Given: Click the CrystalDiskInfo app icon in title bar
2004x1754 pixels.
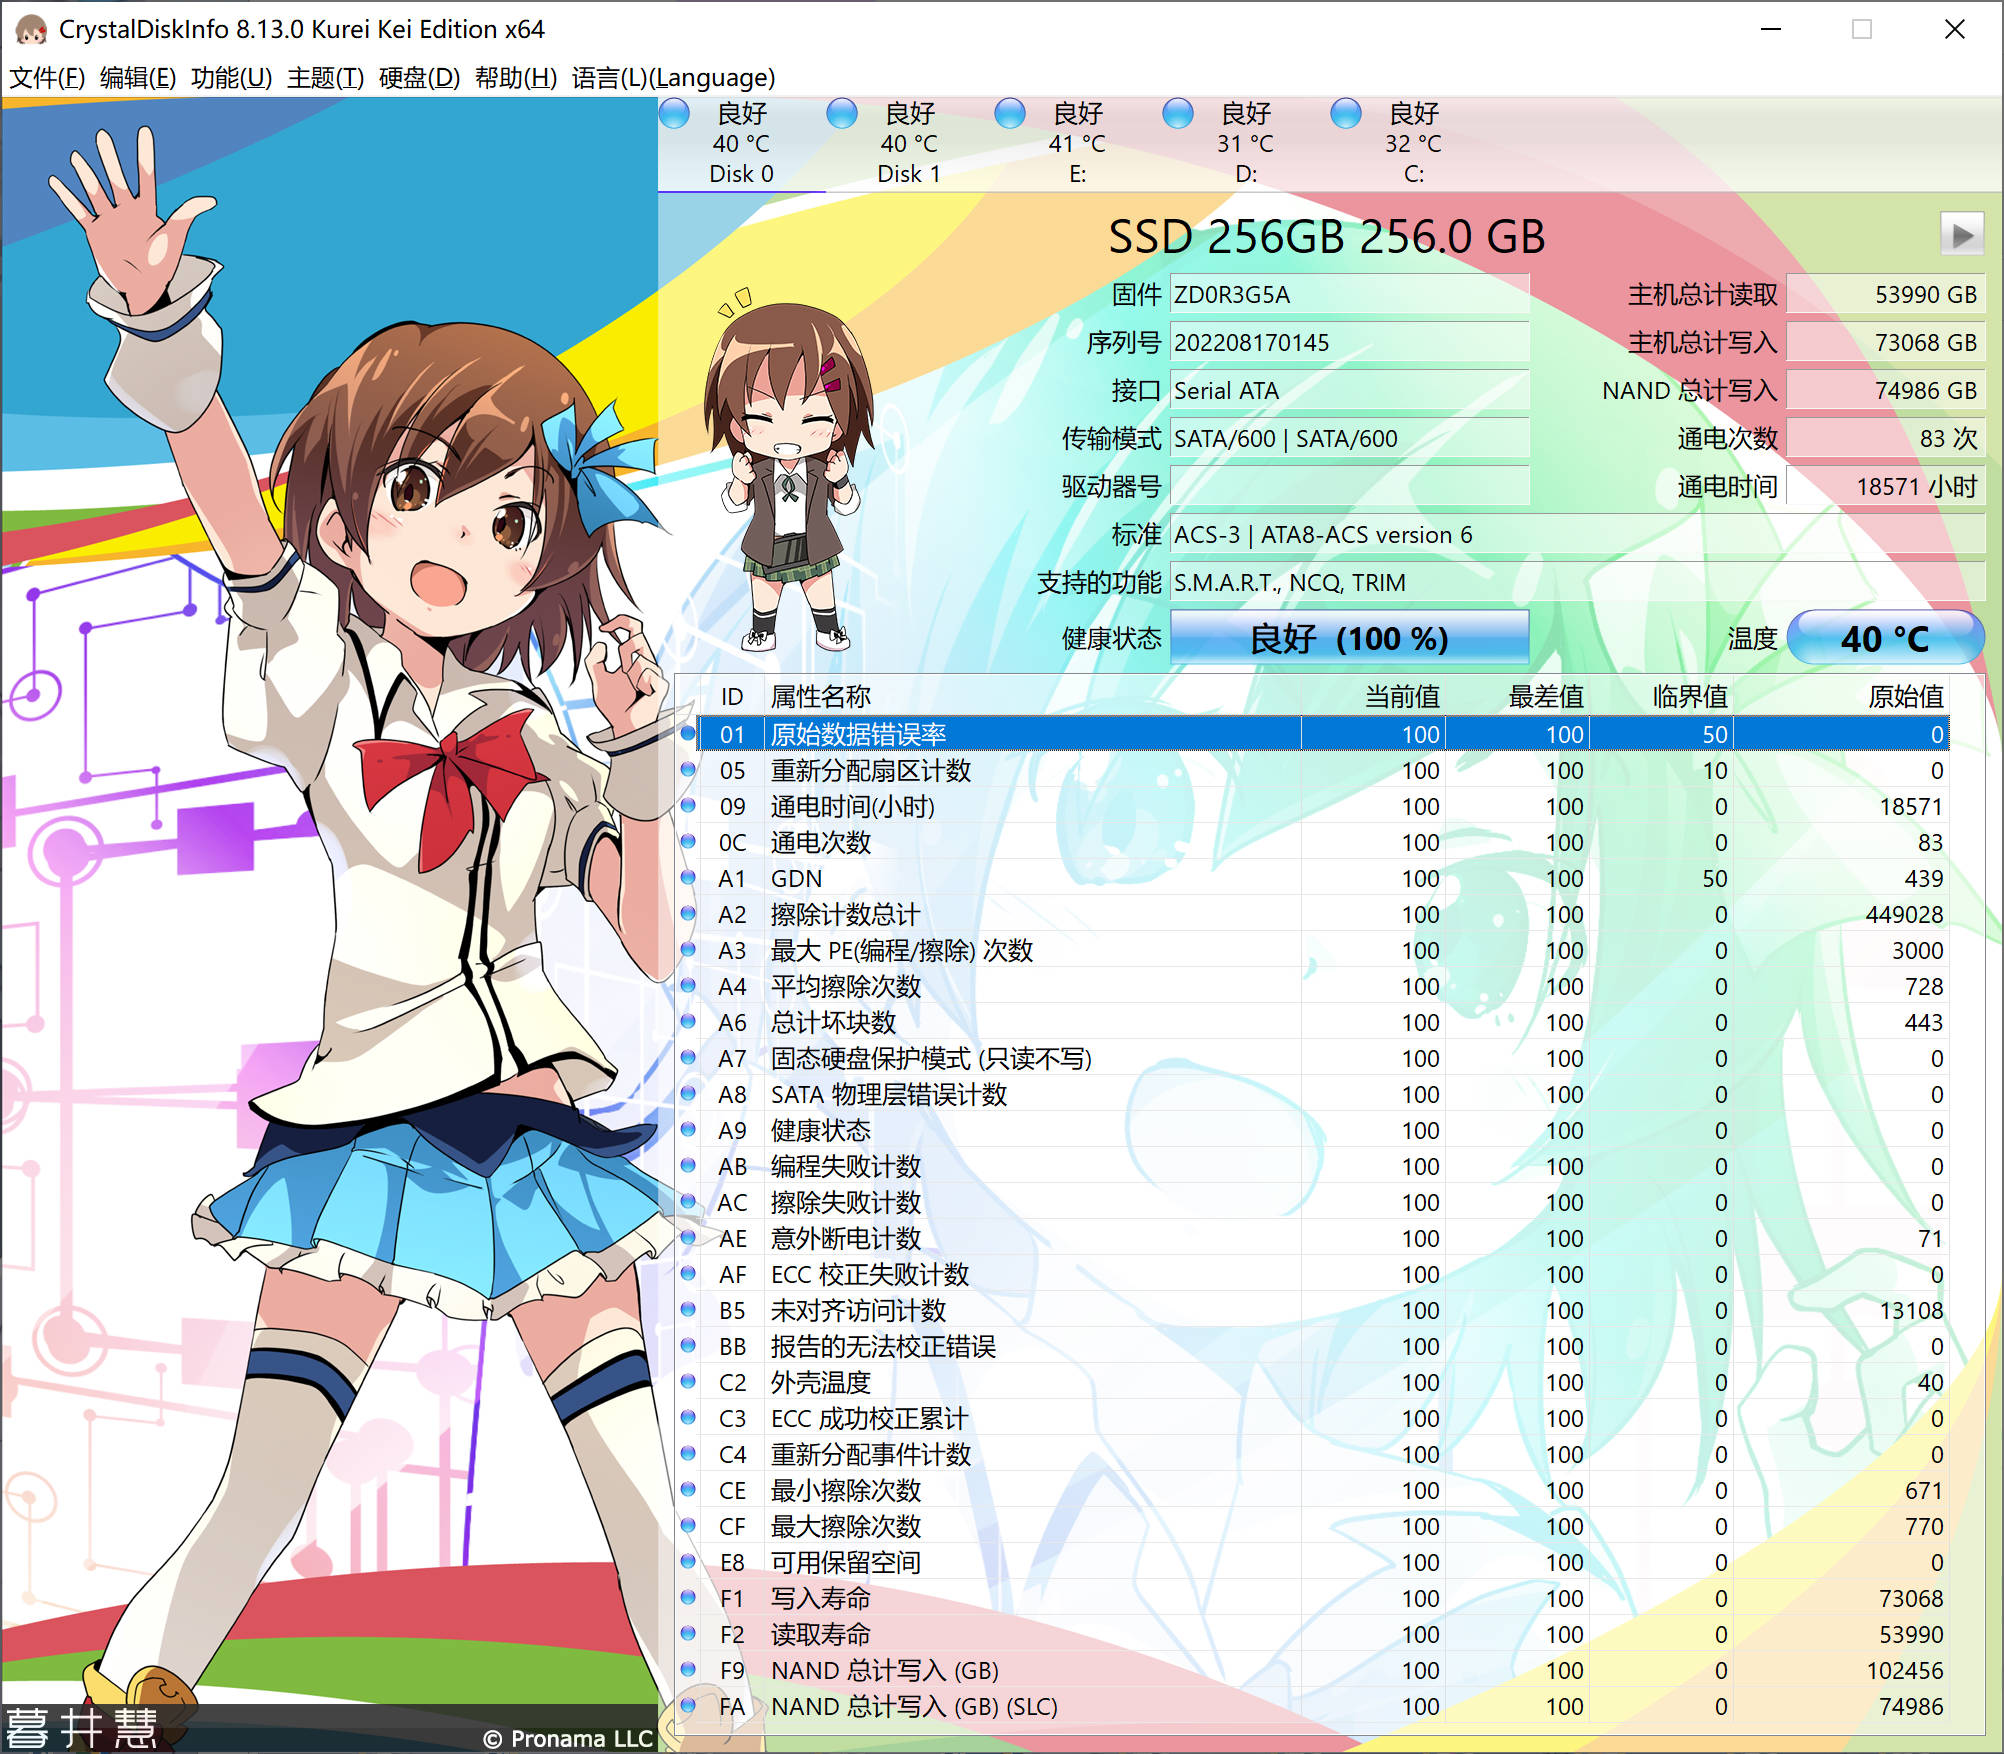Looking at the screenshot, I should pos(30,29).
